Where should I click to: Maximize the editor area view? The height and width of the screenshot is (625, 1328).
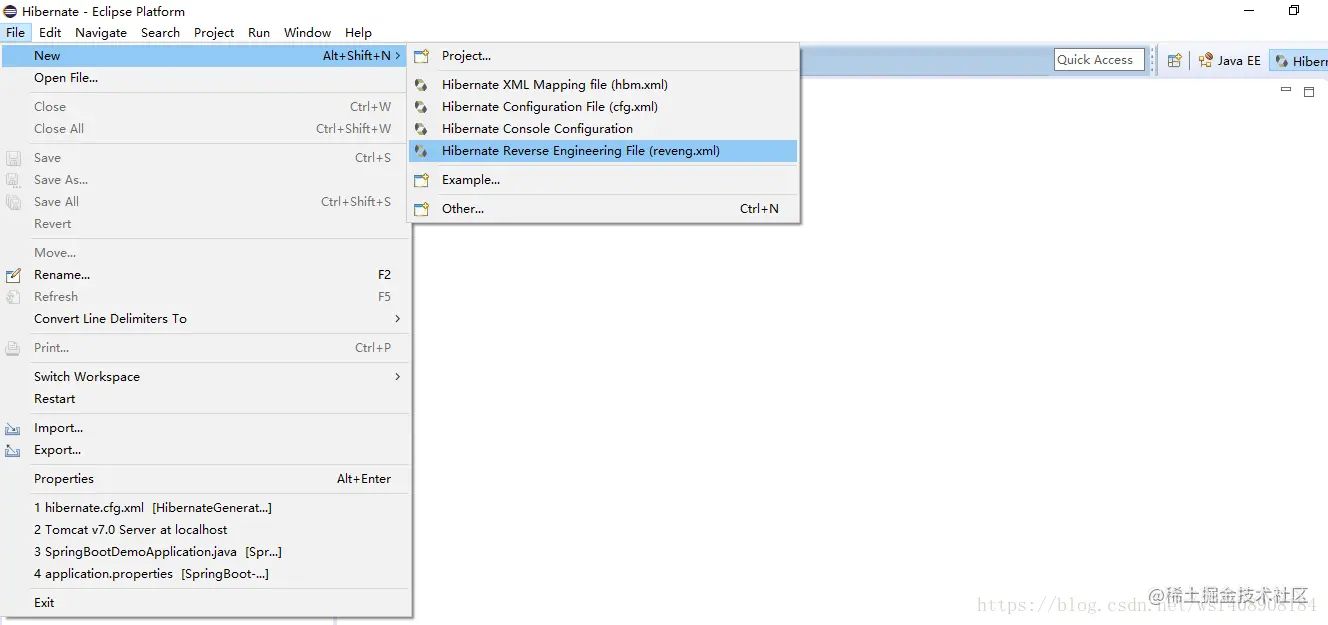coord(1309,91)
